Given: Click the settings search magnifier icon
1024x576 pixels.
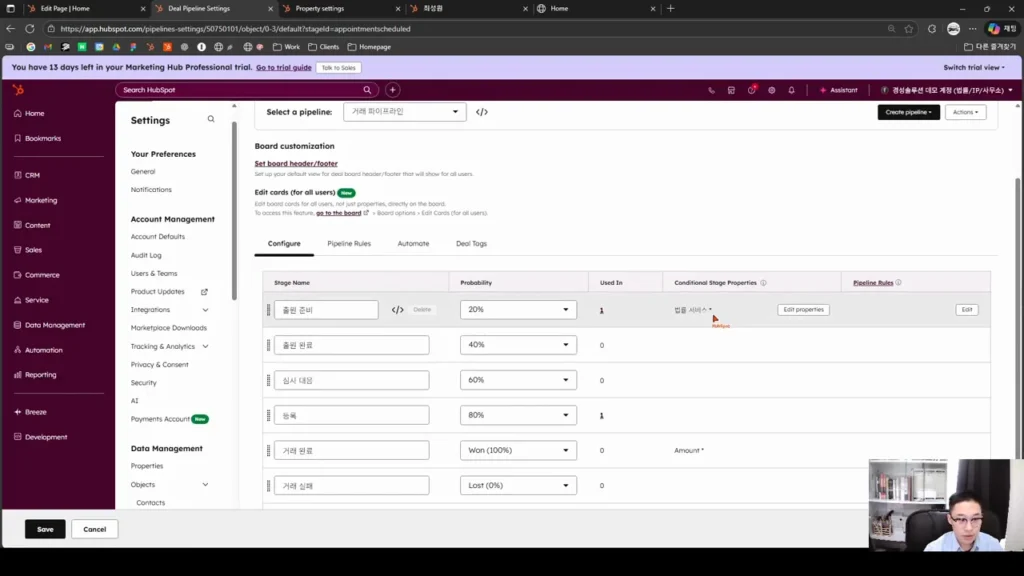Looking at the screenshot, I should 211,119.
